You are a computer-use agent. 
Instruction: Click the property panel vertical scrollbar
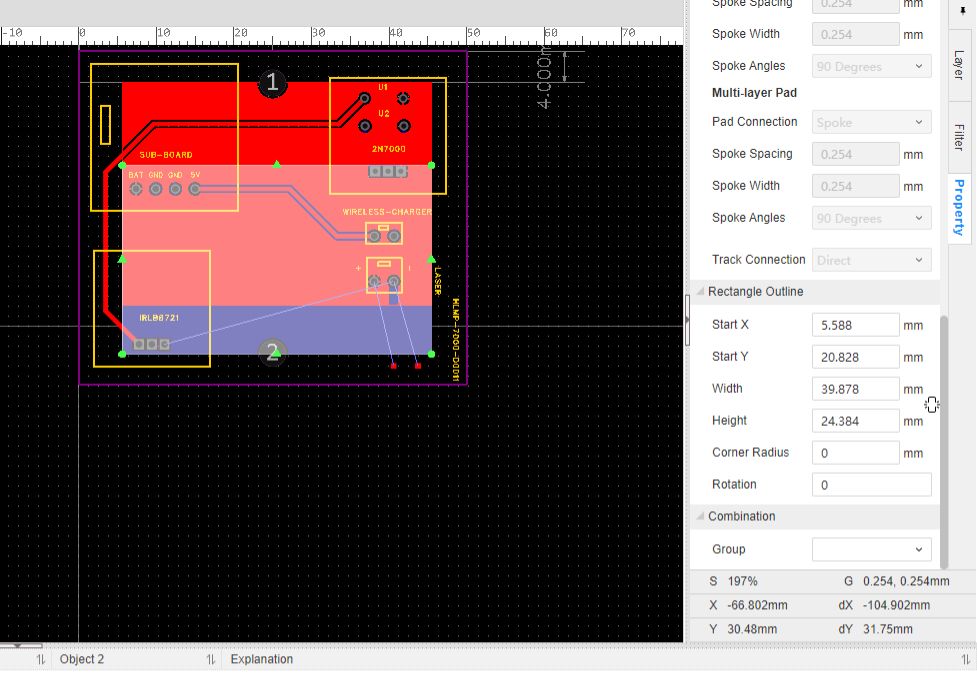point(942,438)
